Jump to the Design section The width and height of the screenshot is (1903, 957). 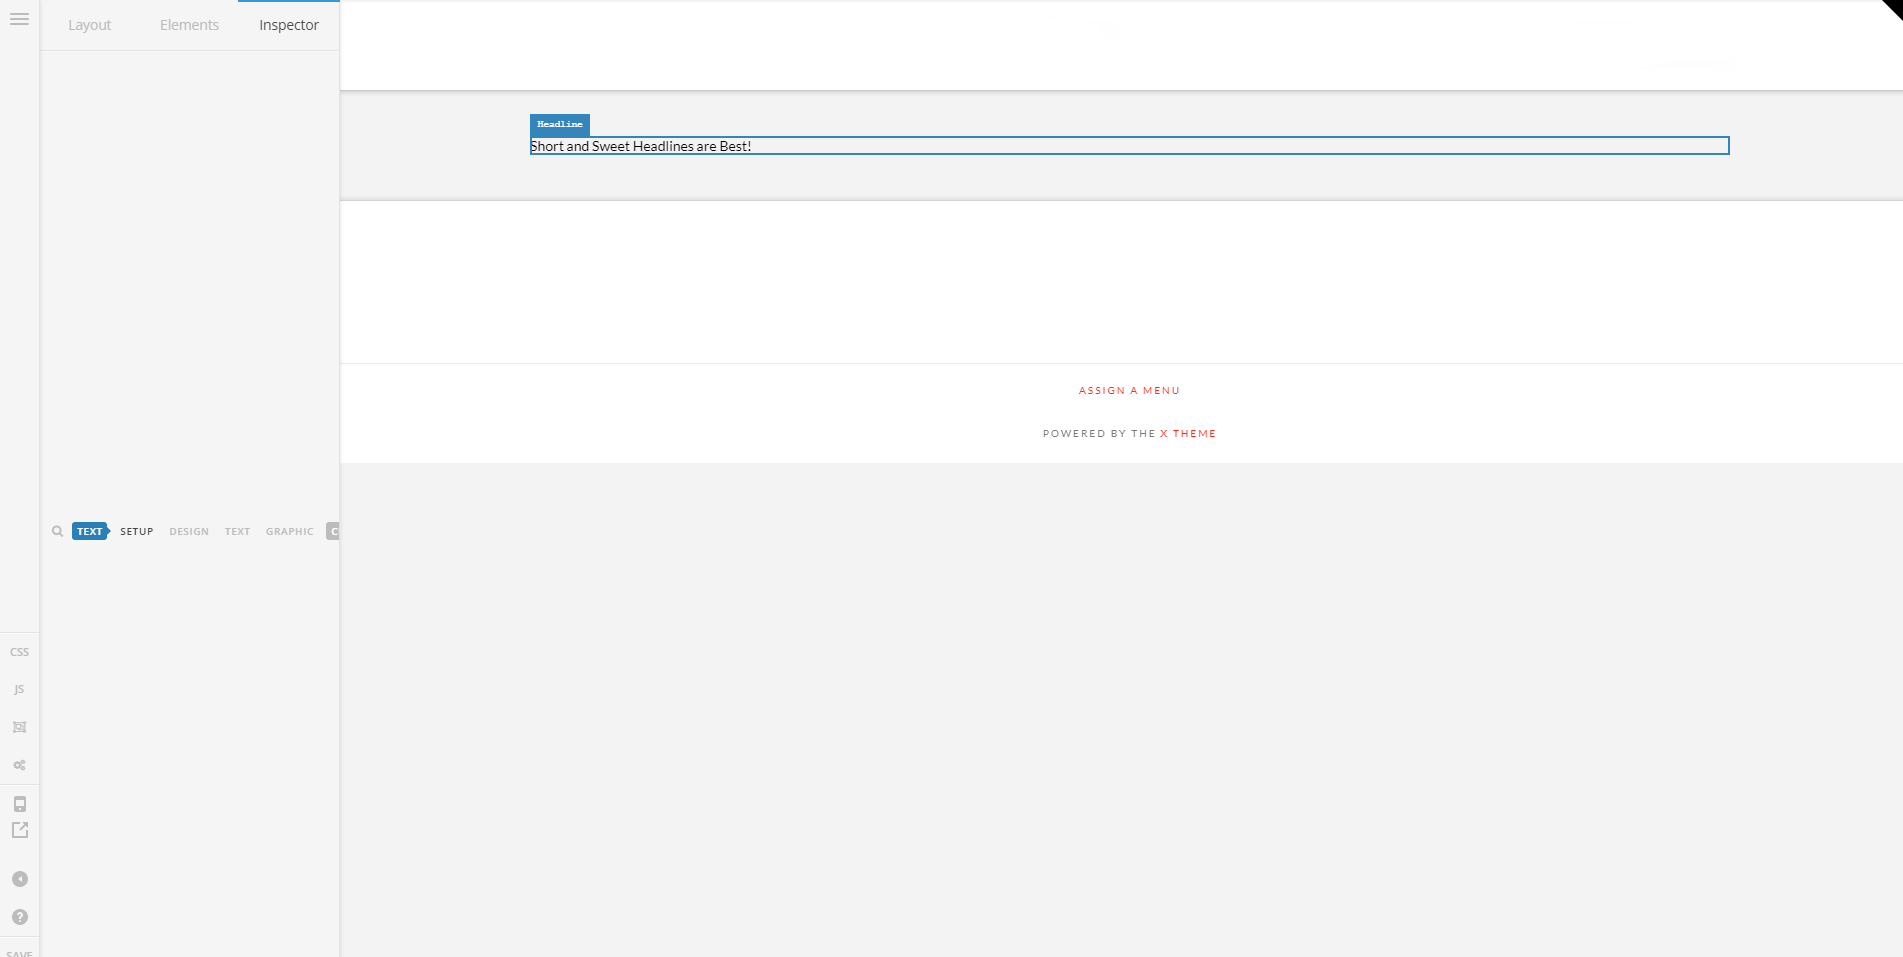pos(189,532)
